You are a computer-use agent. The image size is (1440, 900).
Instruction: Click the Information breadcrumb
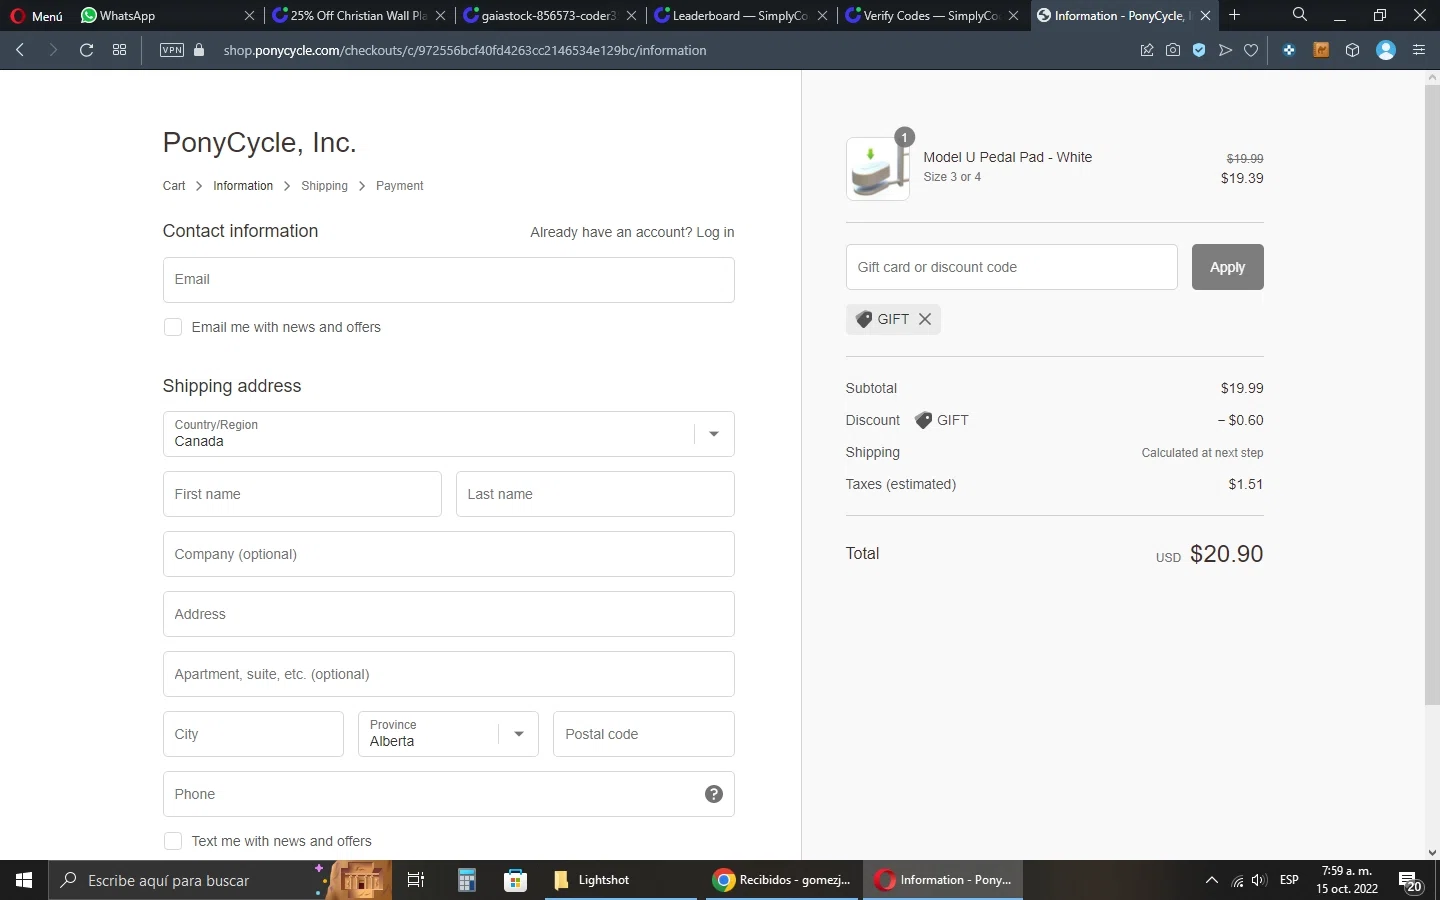click(243, 186)
